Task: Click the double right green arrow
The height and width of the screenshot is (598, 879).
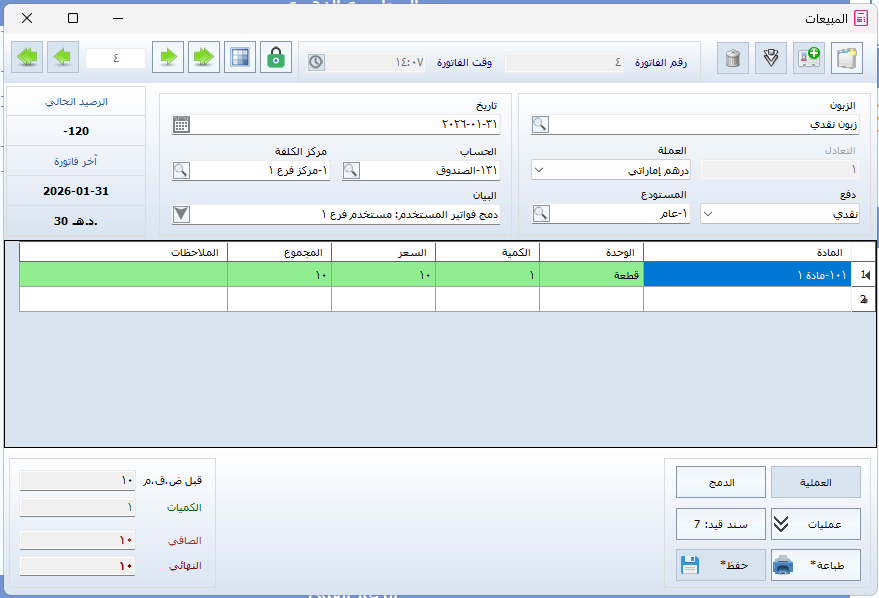Action: pos(204,58)
